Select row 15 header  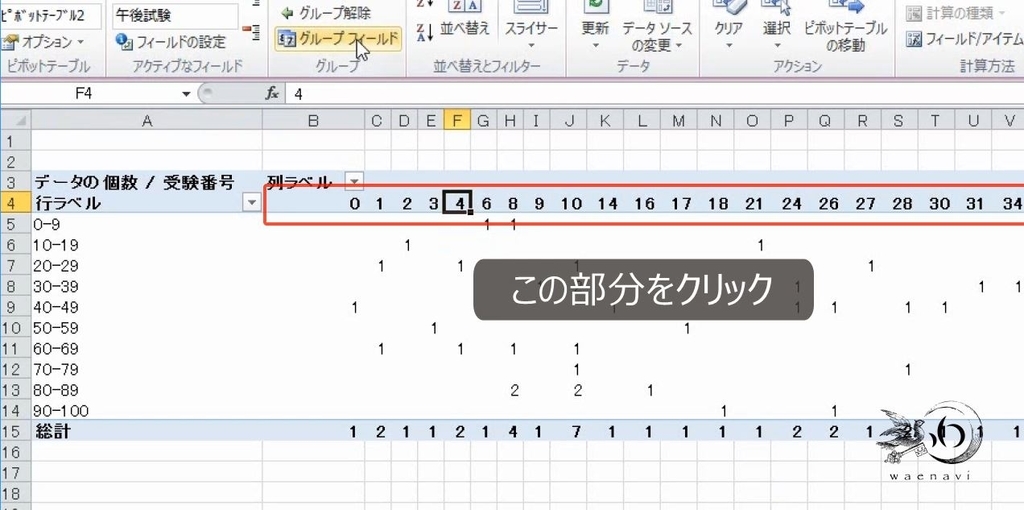point(14,432)
